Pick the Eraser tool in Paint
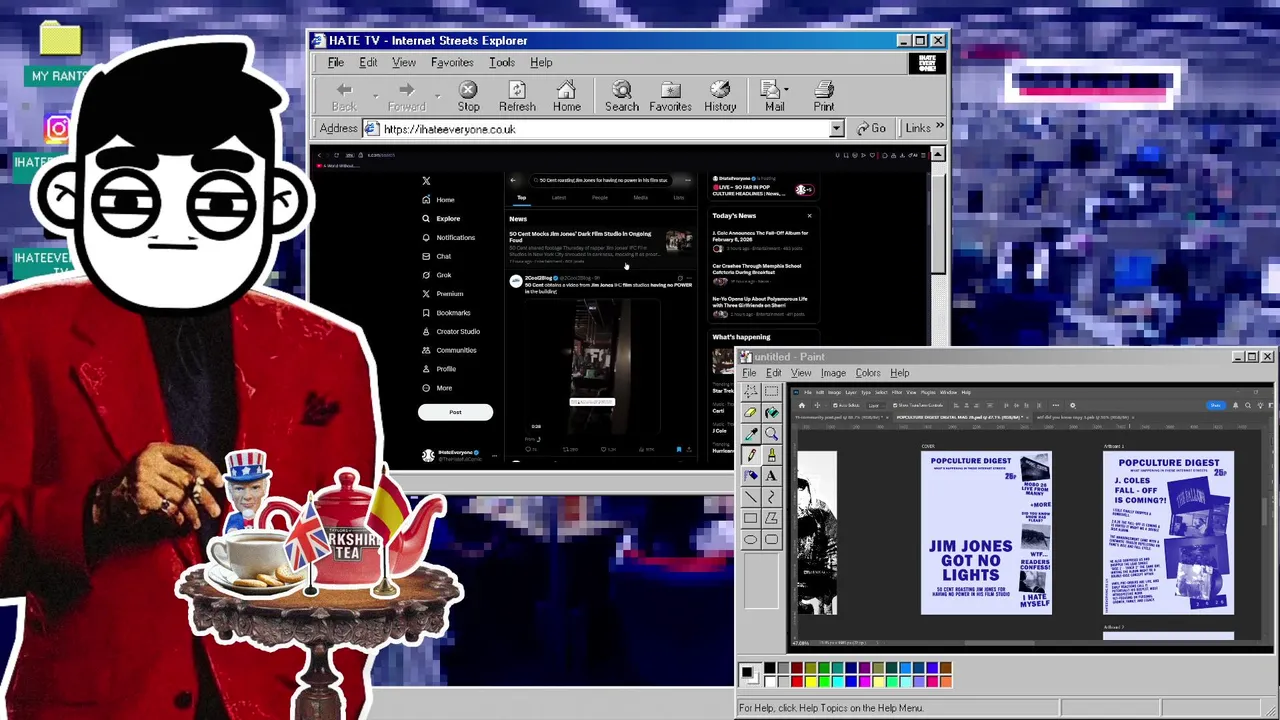Image resolution: width=1280 pixels, height=720 pixels. (x=750, y=412)
